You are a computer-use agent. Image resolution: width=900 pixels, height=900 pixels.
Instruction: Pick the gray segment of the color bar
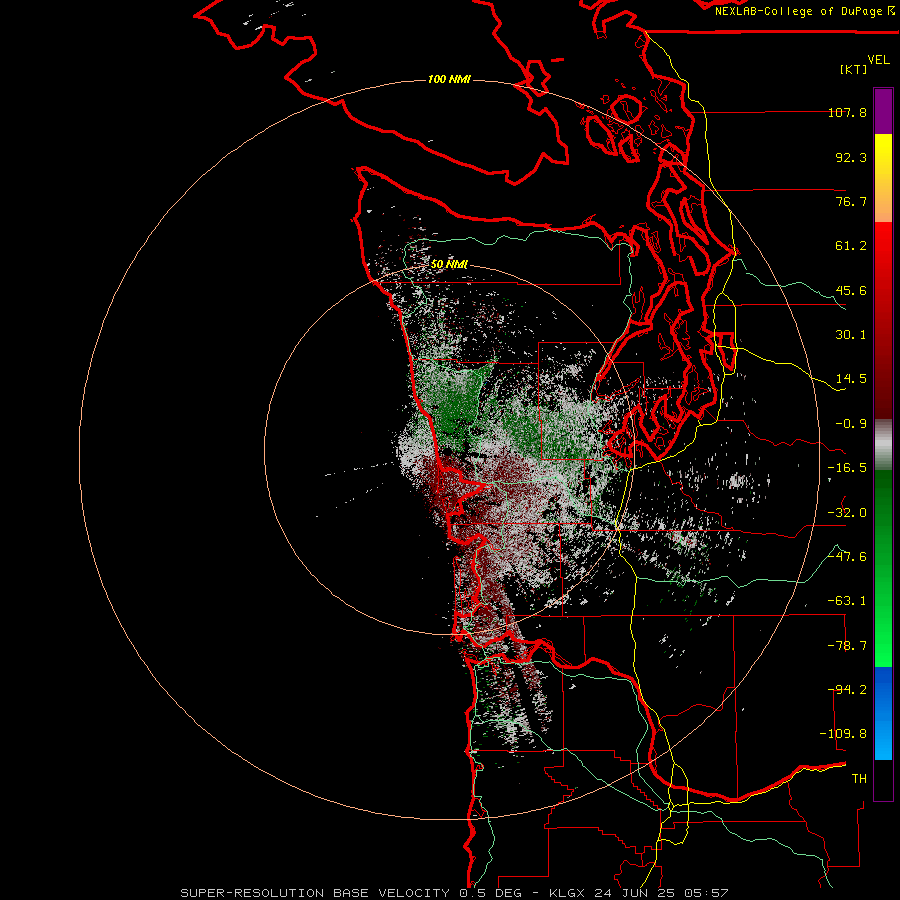click(883, 444)
